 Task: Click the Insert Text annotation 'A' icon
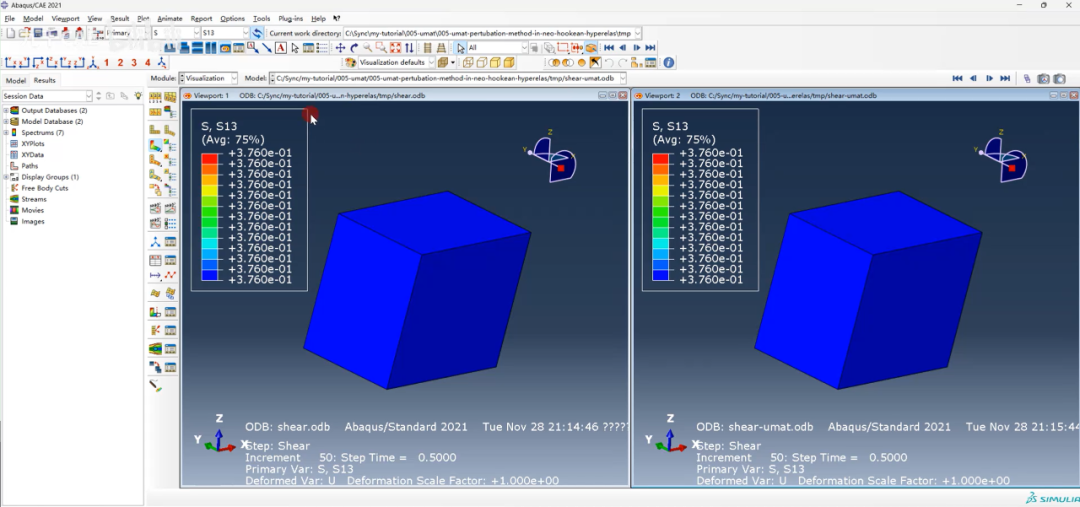pos(281,48)
